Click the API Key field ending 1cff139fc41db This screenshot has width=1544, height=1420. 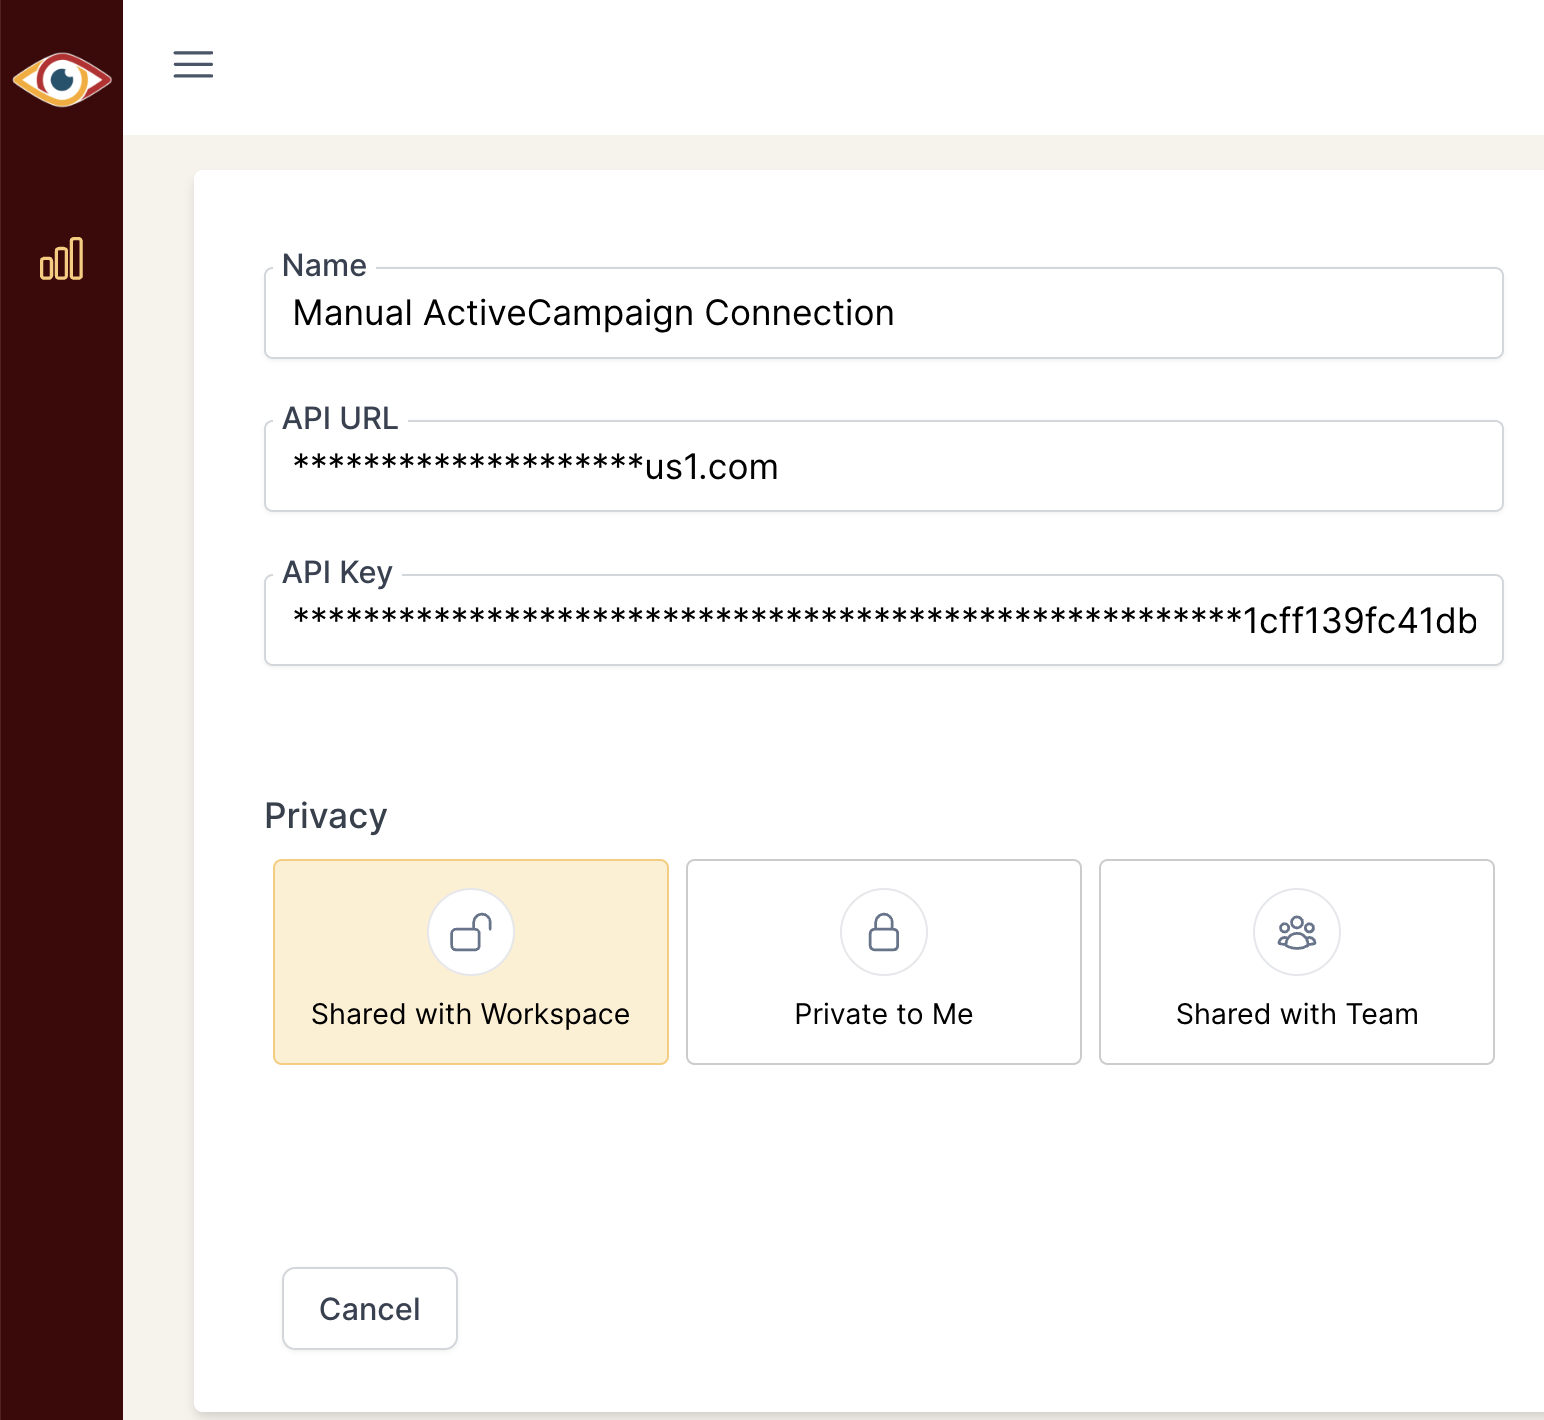pos(883,620)
